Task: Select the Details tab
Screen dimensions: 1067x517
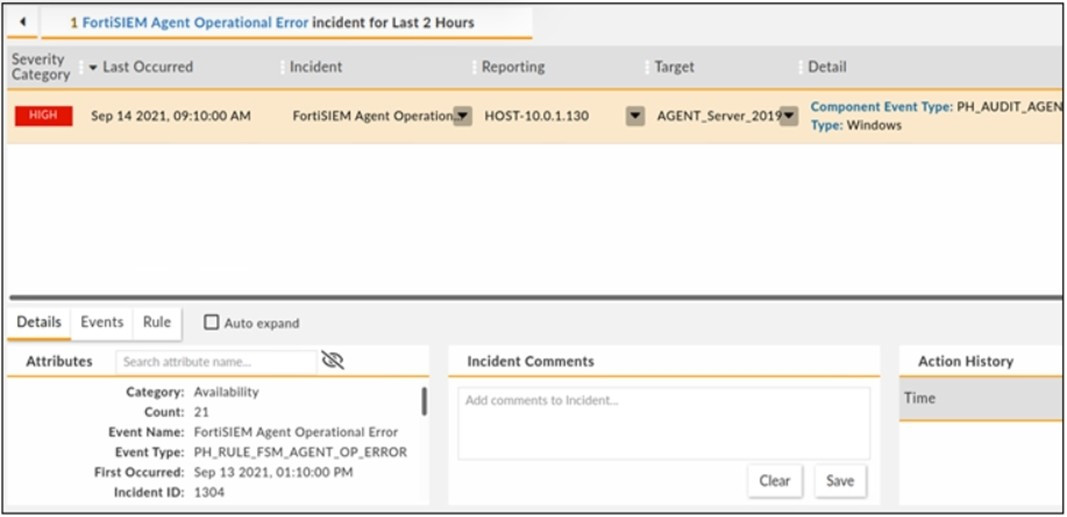Action: [39, 322]
